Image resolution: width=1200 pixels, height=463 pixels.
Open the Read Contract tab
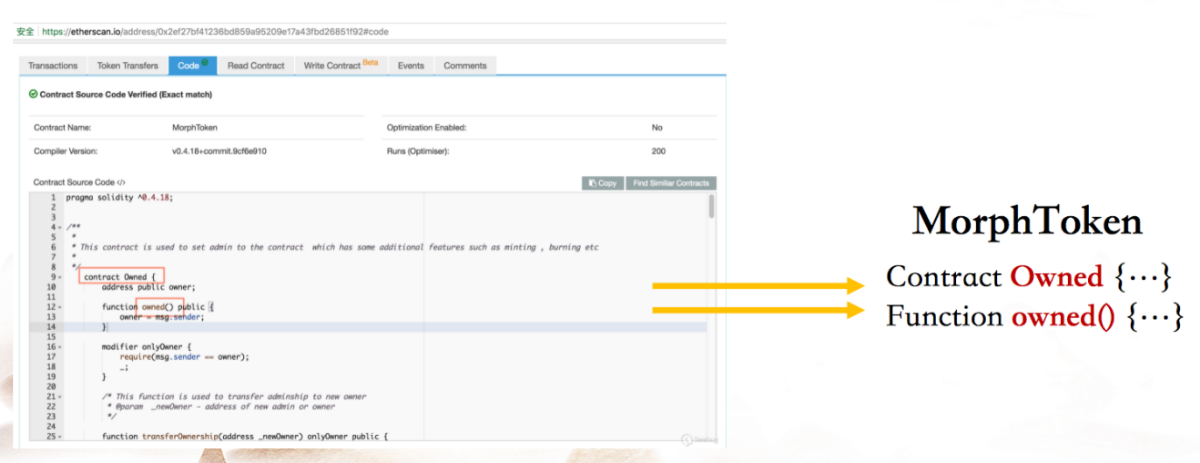tap(256, 66)
